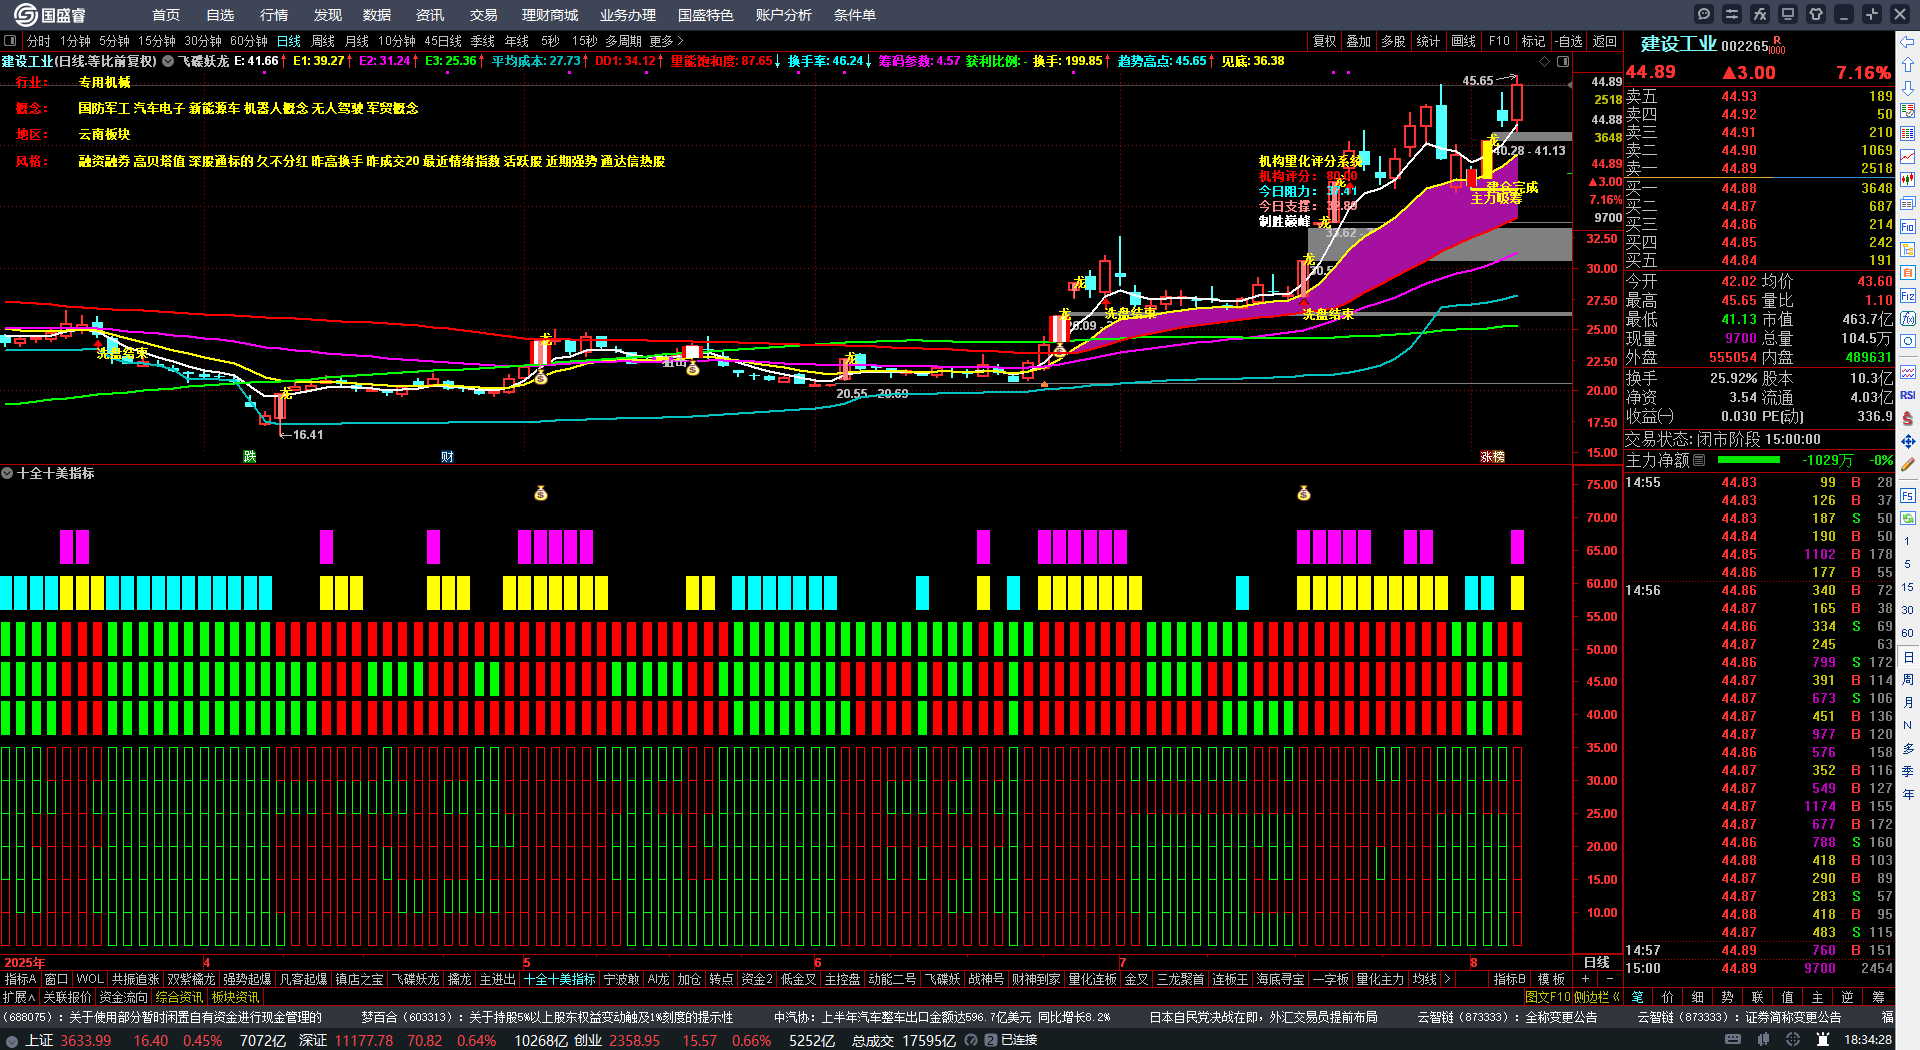Viewport: 1920px width, 1050px height.
Task: Open the 交易 menu
Action: (484, 15)
